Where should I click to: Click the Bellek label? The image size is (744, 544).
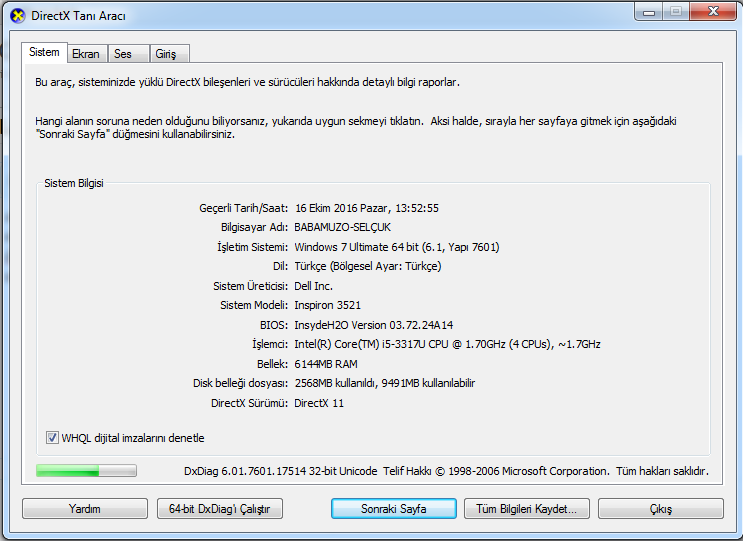click(x=272, y=364)
